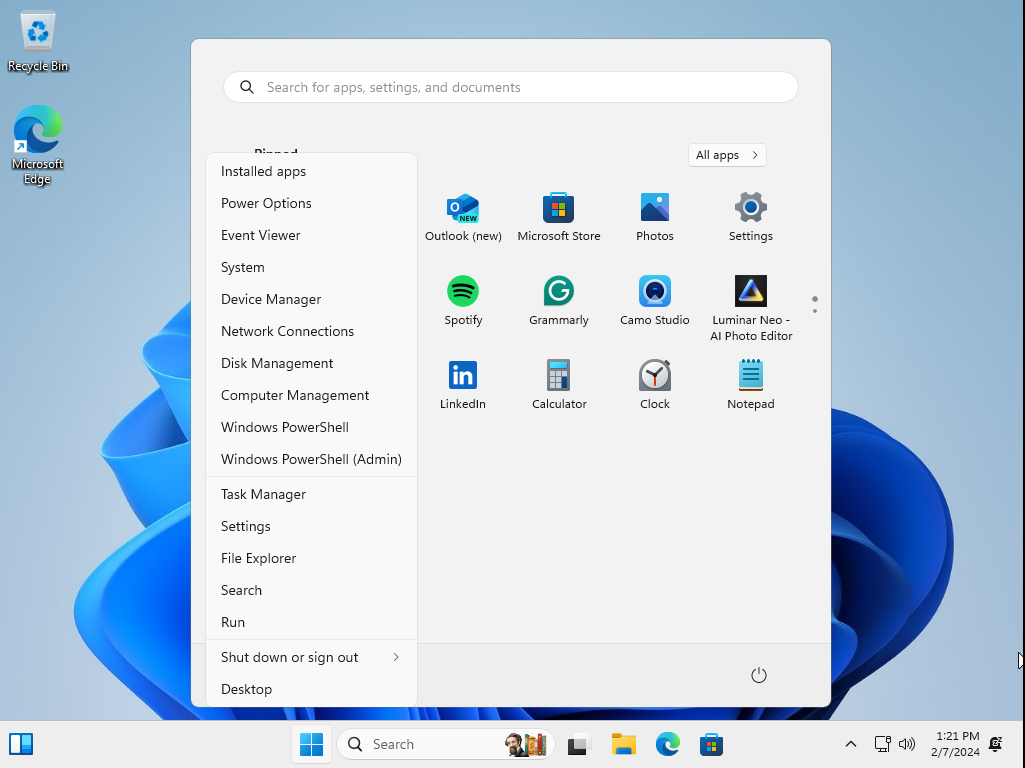This screenshot has width=1025, height=768.
Task: Open Event Viewer from the menu
Action: tap(311, 235)
